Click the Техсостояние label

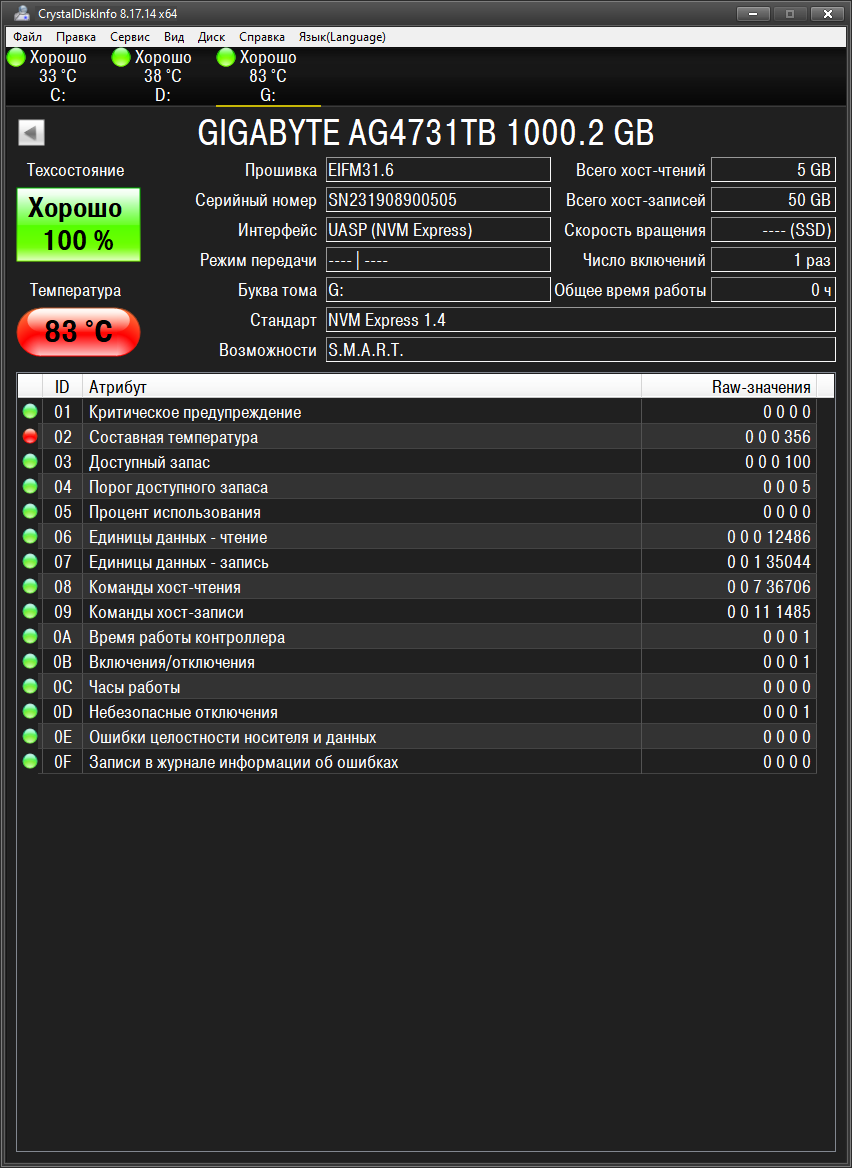[75, 171]
